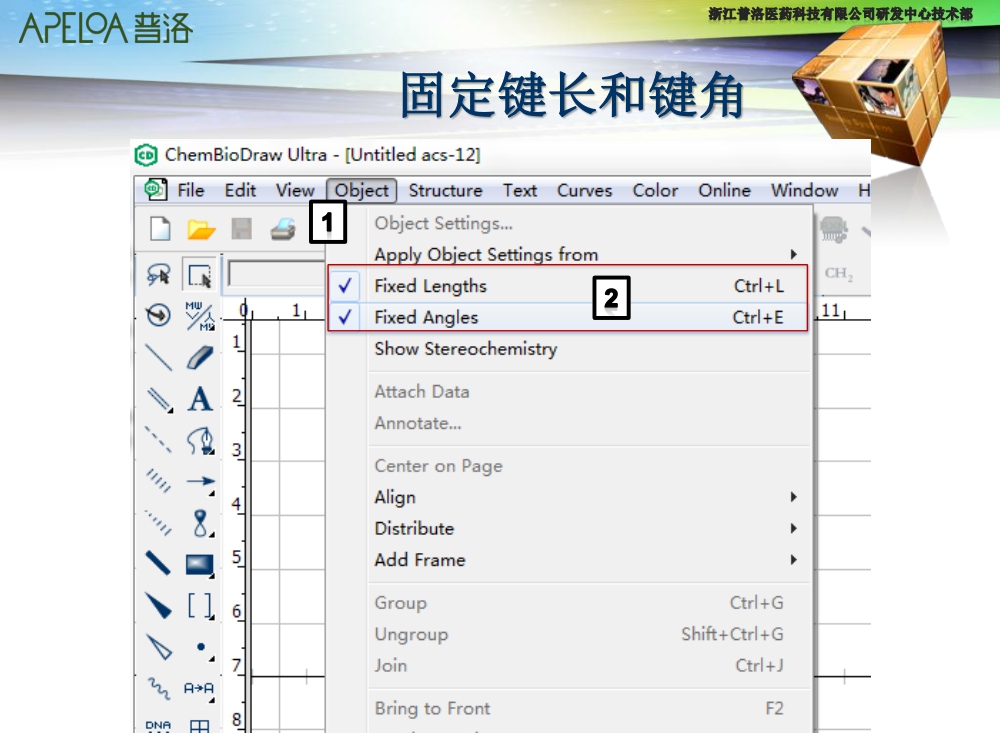Image resolution: width=1000 pixels, height=750 pixels.
Task: Uncheck the Fixed Lengths option
Action: coord(568,286)
